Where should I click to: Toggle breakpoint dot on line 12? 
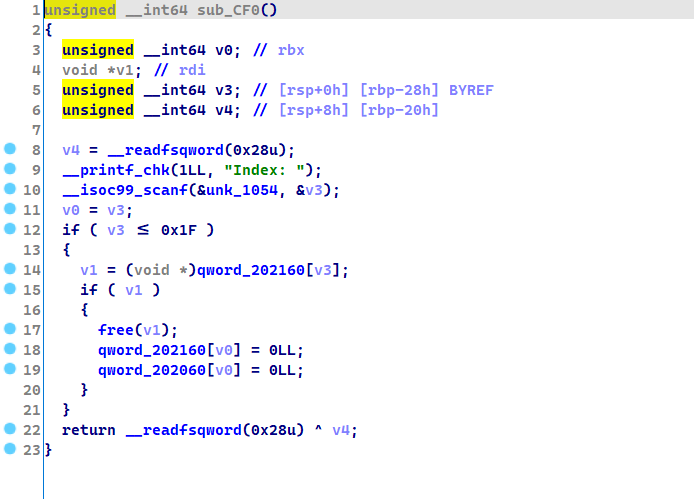click(10, 229)
